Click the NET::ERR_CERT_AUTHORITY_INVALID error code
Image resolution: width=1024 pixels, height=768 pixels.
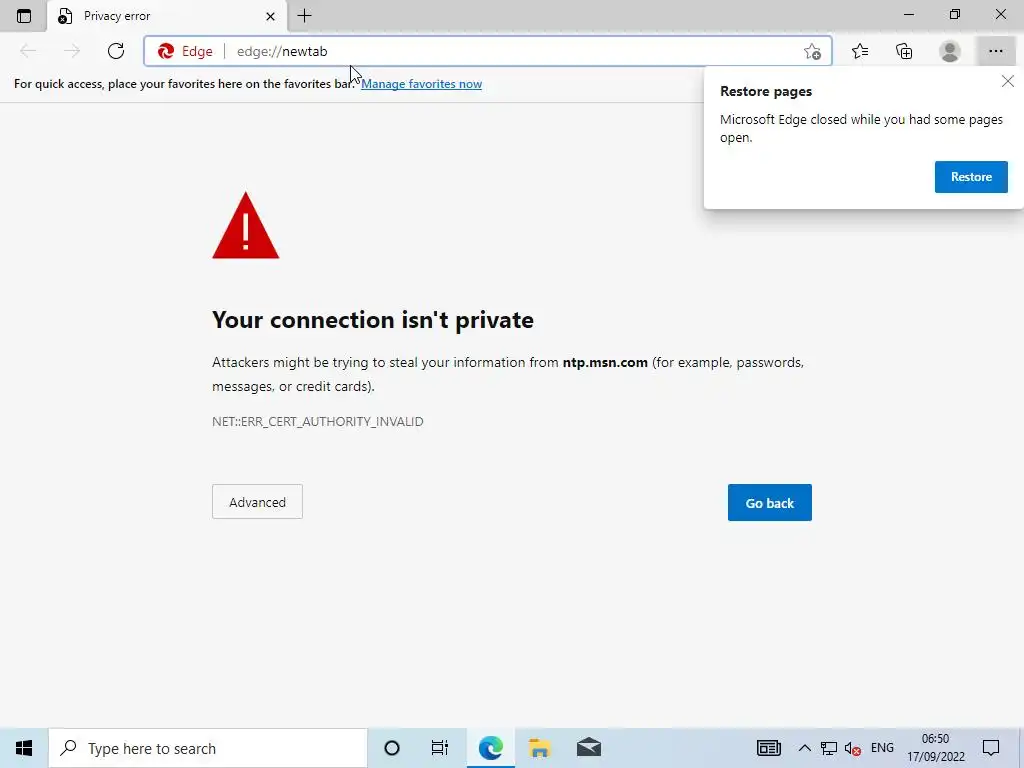point(317,422)
